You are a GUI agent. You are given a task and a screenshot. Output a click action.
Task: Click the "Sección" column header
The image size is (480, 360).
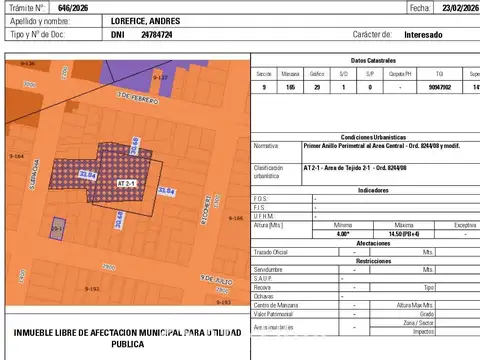(x=264, y=74)
